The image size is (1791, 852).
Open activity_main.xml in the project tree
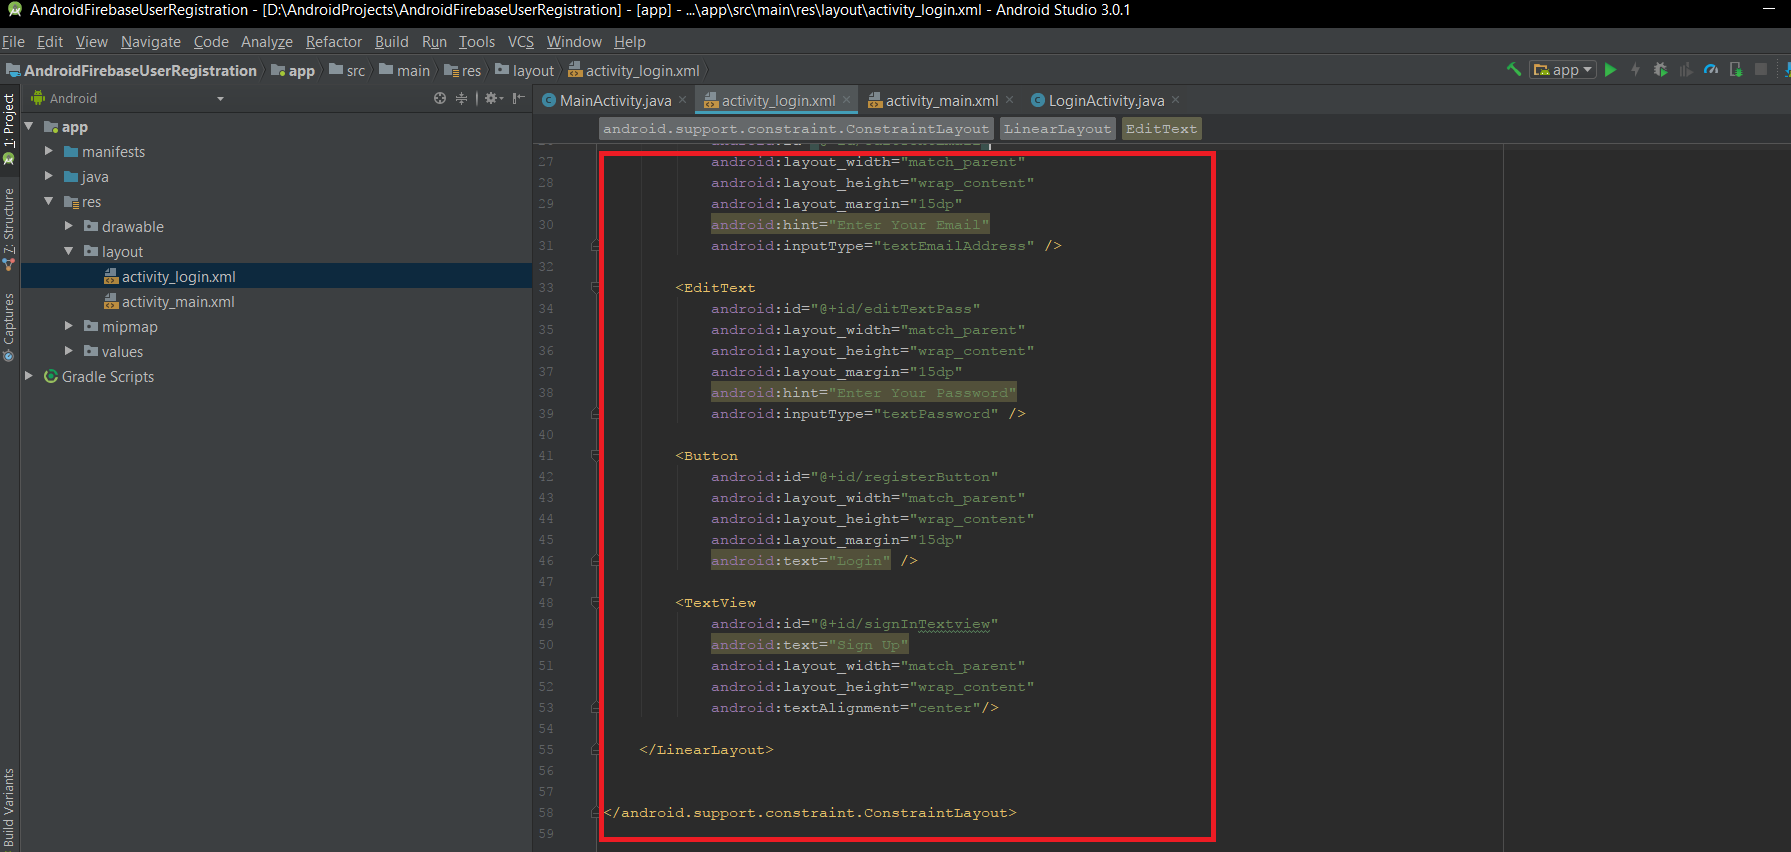pos(178,302)
